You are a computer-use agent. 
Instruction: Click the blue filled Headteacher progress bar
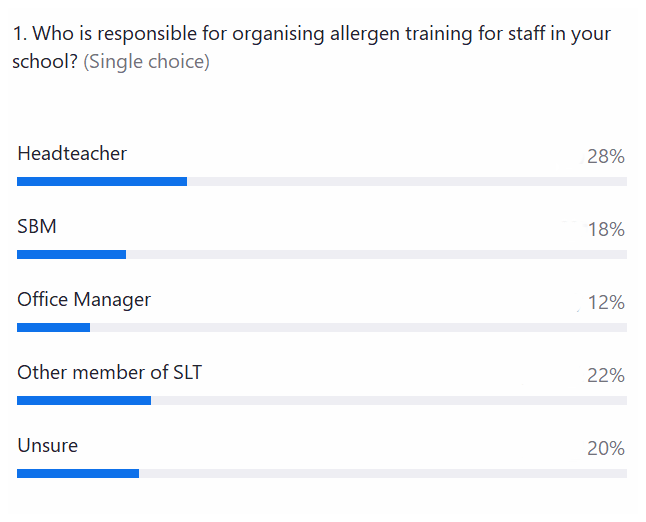[x=102, y=181]
